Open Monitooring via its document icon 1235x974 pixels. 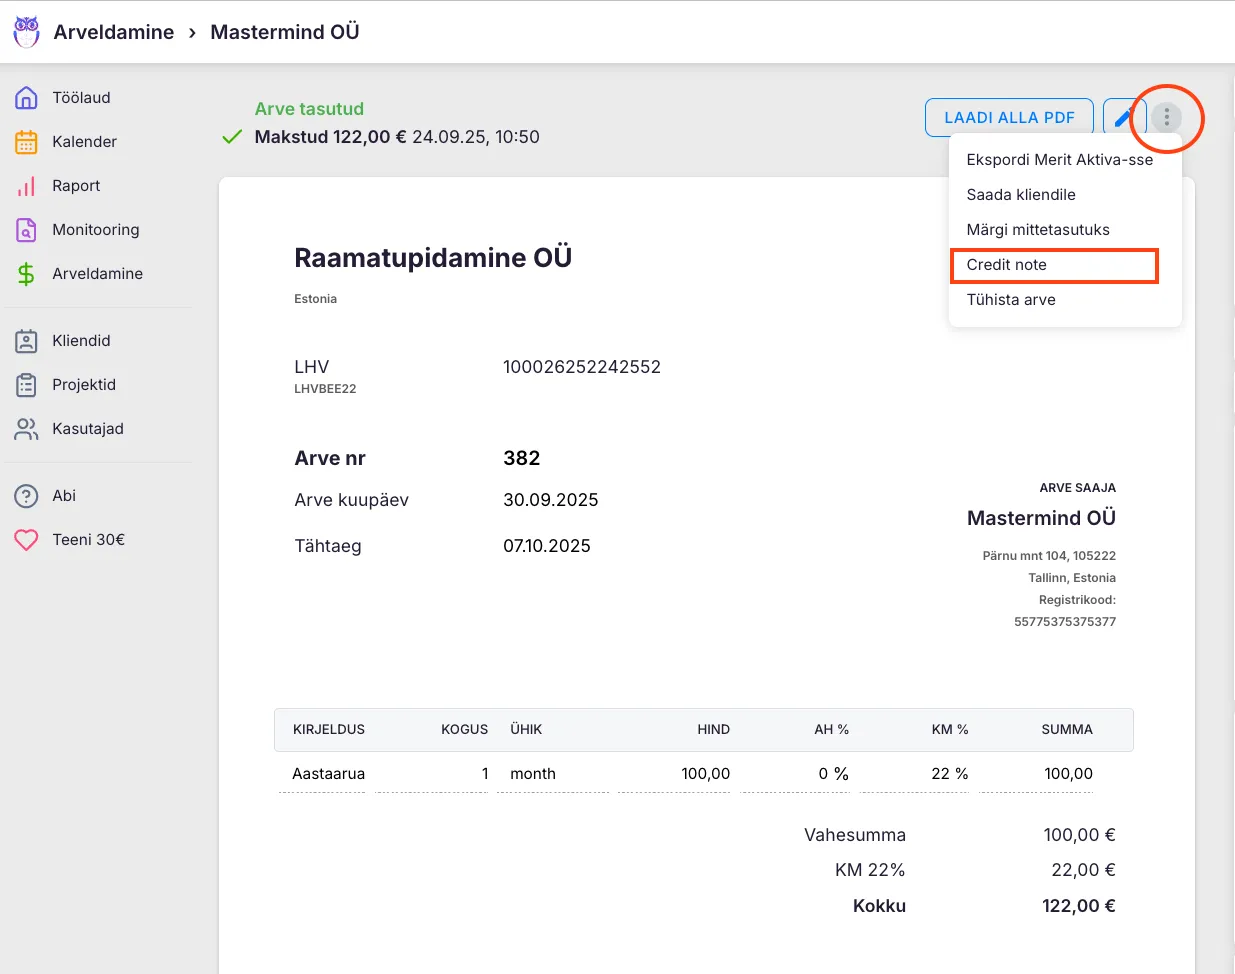coord(26,230)
